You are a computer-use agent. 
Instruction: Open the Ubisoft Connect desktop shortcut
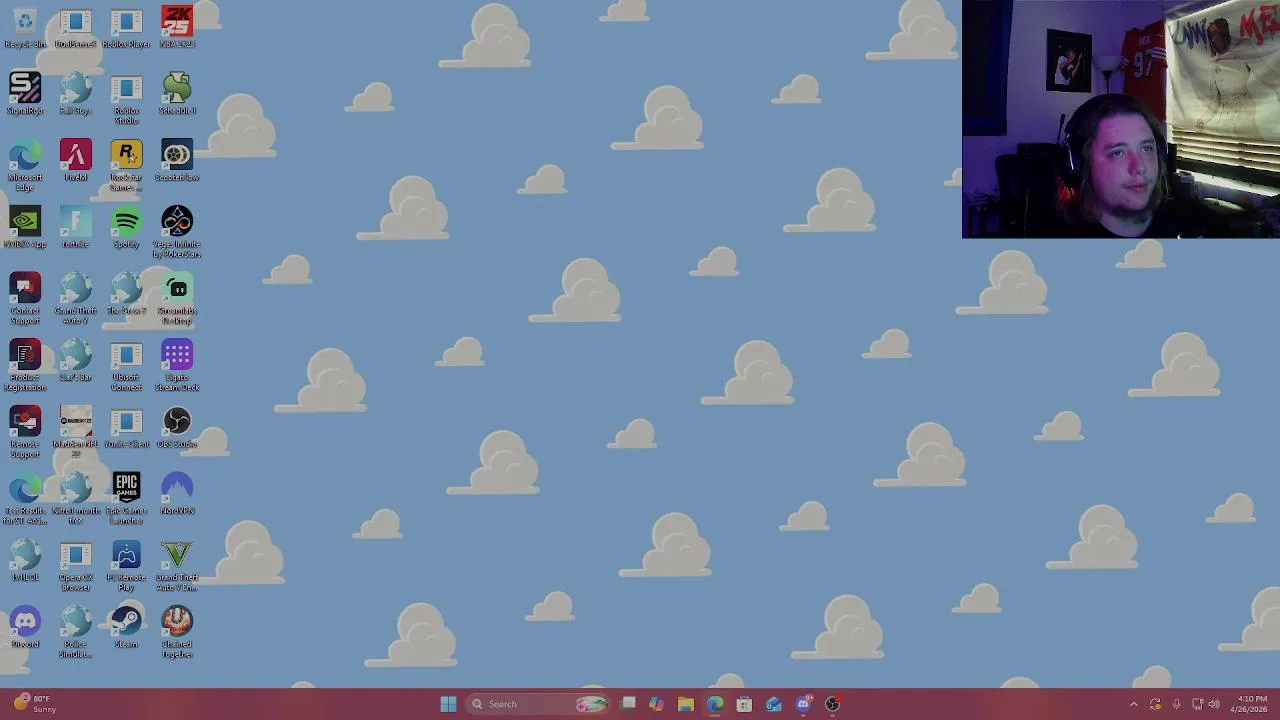tap(126, 366)
